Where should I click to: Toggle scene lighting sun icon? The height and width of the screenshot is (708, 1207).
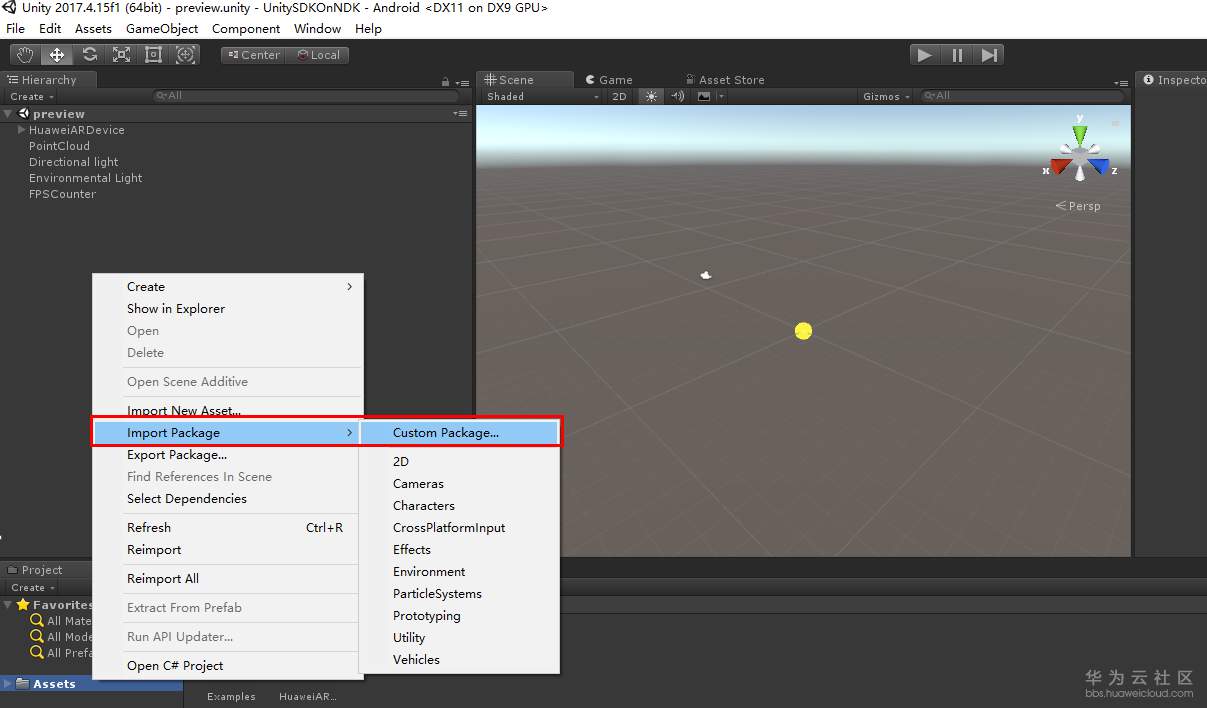coord(651,96)
